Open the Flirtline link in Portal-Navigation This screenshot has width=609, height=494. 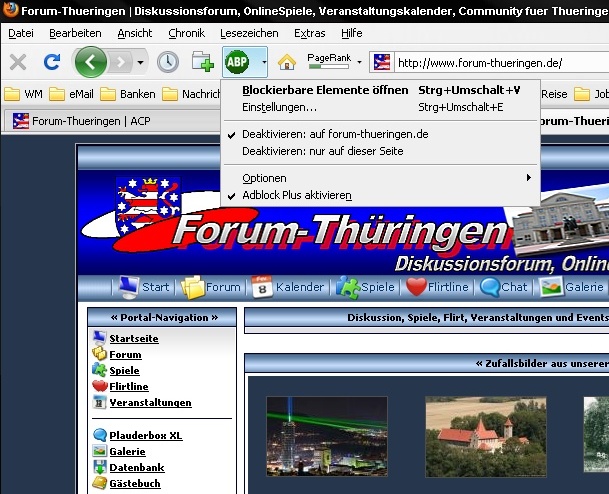(x=129, y=386)
